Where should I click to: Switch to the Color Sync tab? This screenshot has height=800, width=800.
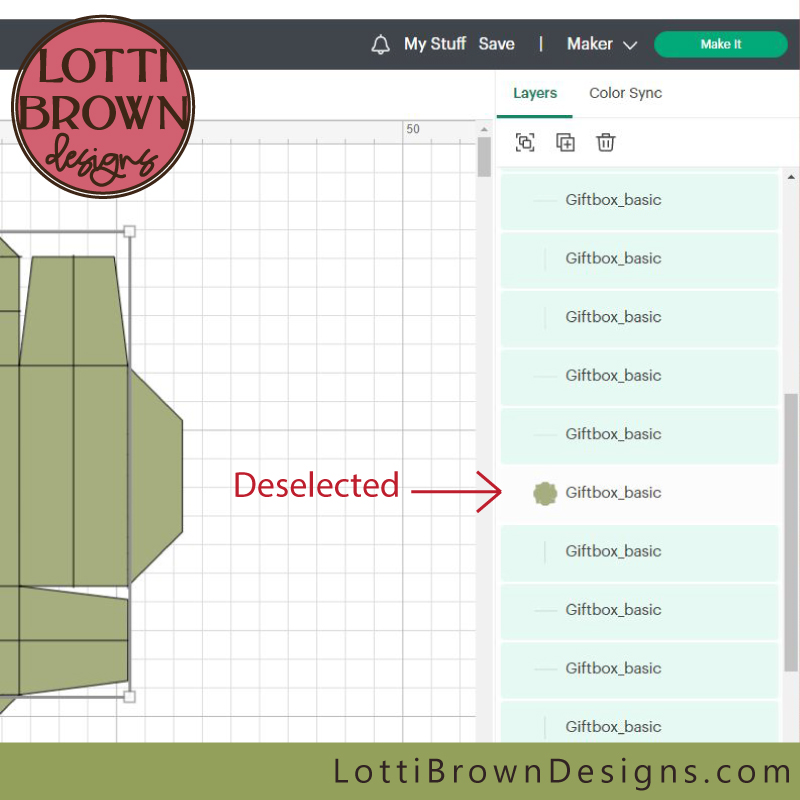[625, 93]
